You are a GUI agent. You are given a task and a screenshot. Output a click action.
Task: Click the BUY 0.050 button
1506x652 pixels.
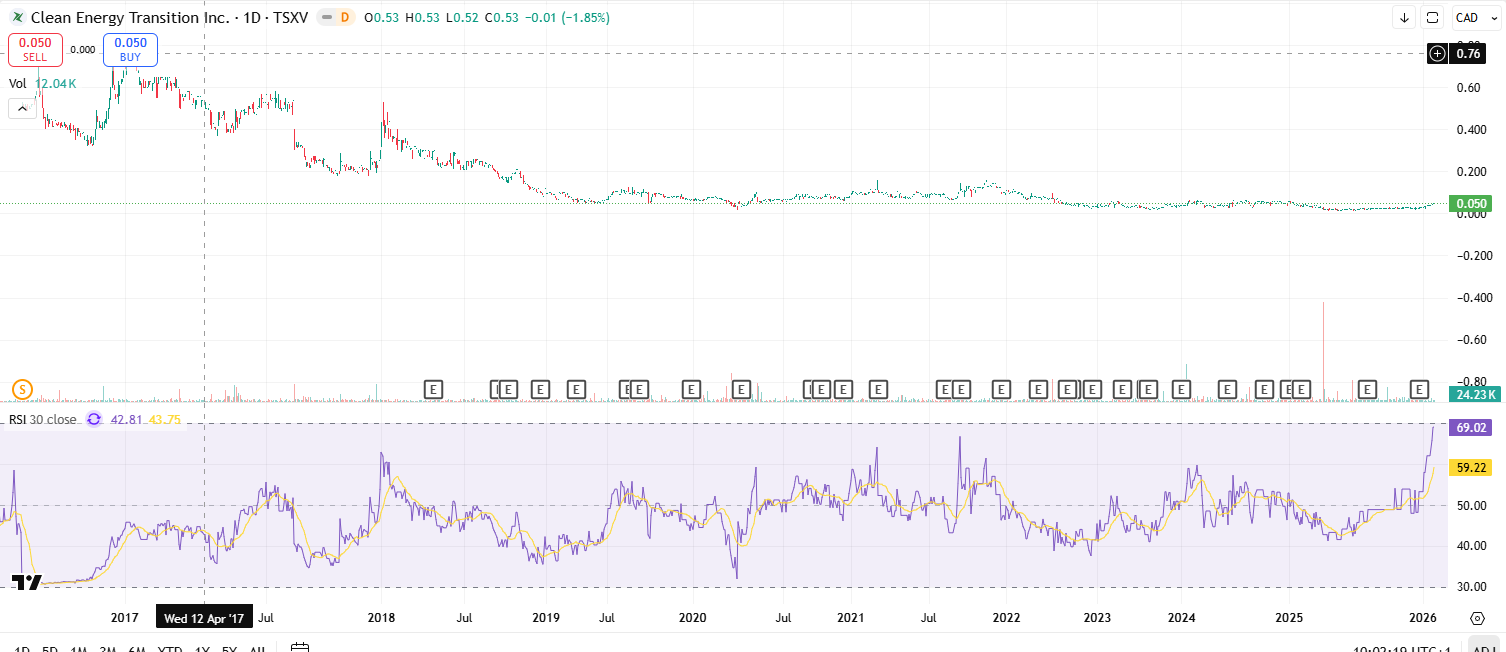click(130, 49)
